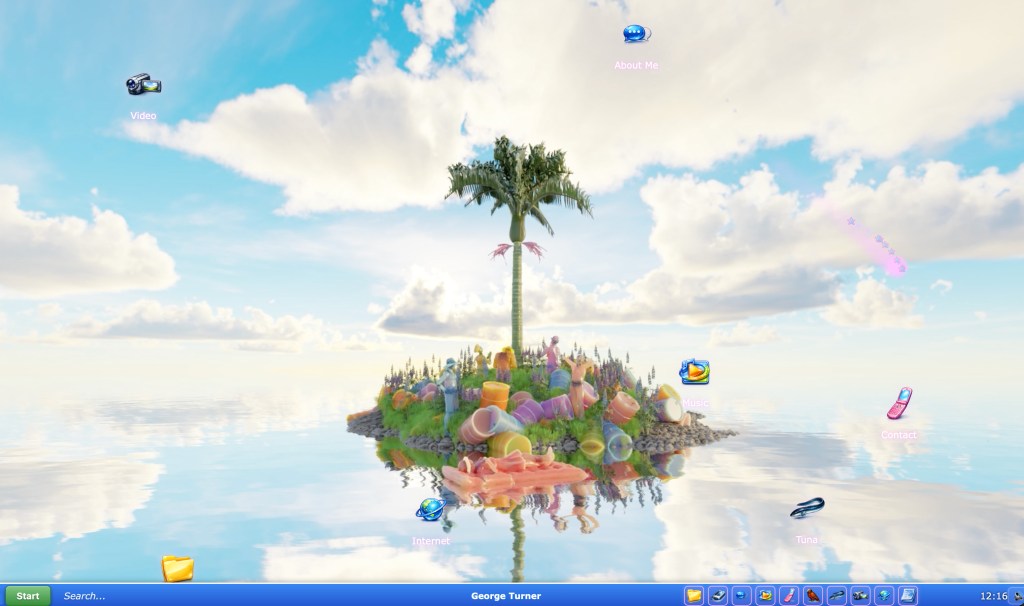Image resolution: width=1024 pixels, height=606 pixels.
Task: Open the folder shortcut in the taskbar
Action: [x=694, y=596]
